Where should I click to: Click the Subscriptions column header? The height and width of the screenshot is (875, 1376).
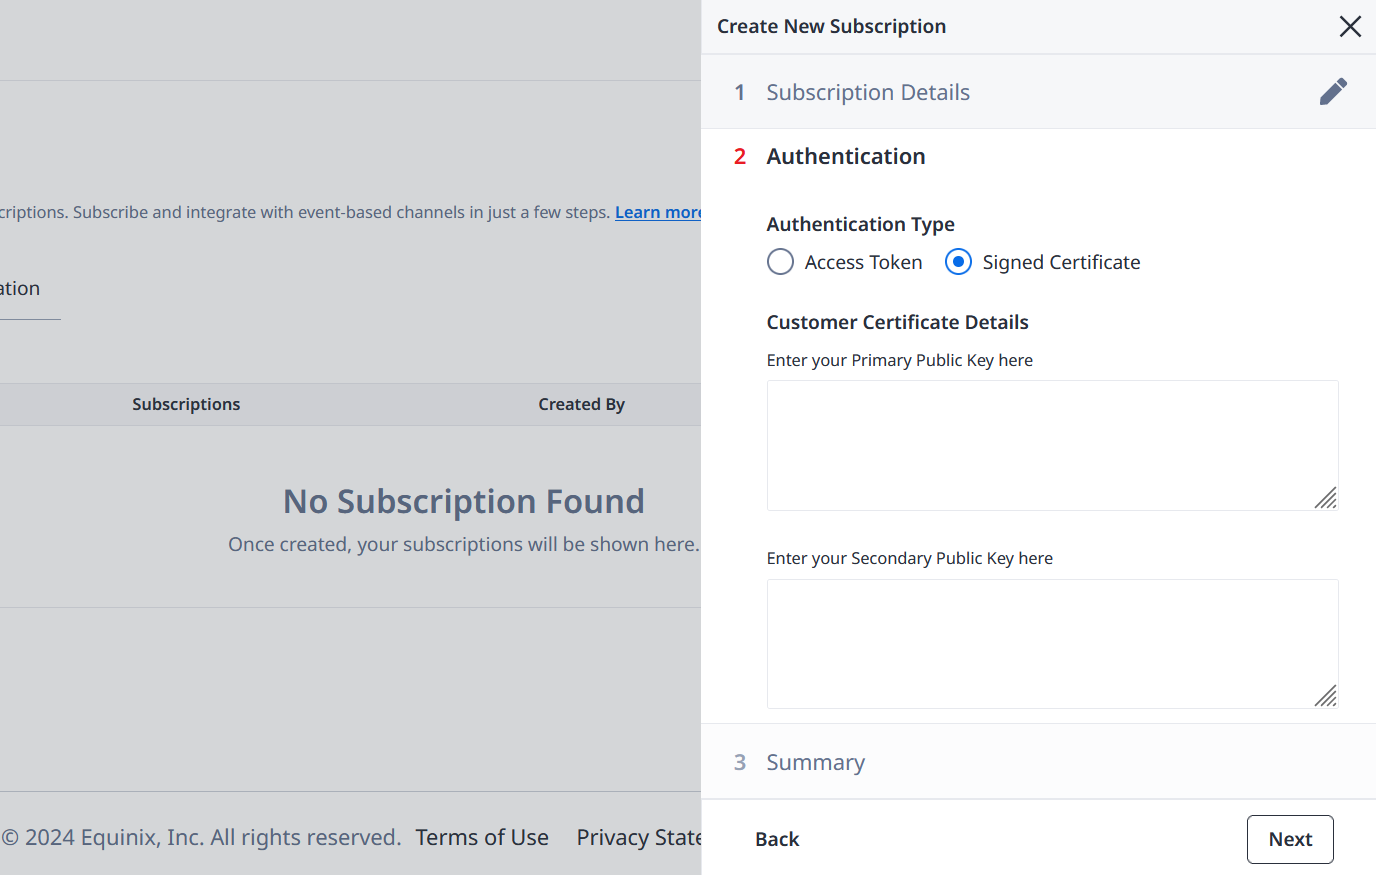pyautogui.click(x=186, y=404)
